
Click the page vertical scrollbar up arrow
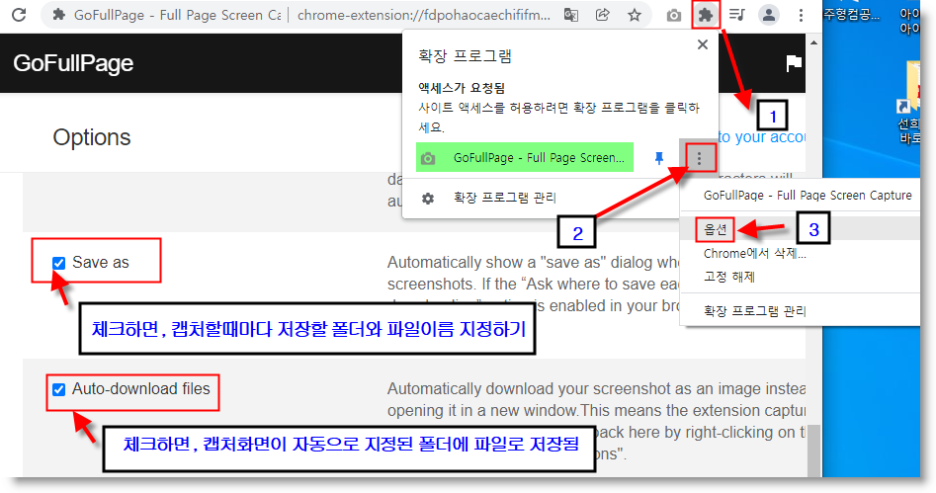pyautogui.click(x=813, y=44)
